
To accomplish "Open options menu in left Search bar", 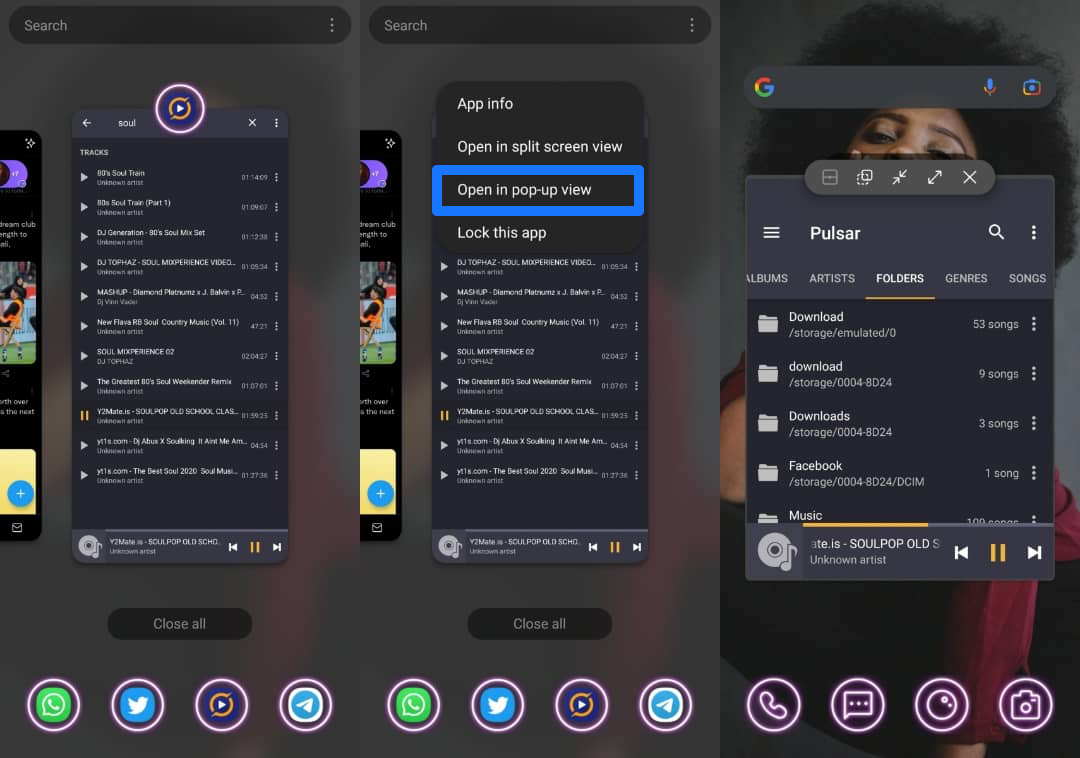I will click(x=332, y=25).
